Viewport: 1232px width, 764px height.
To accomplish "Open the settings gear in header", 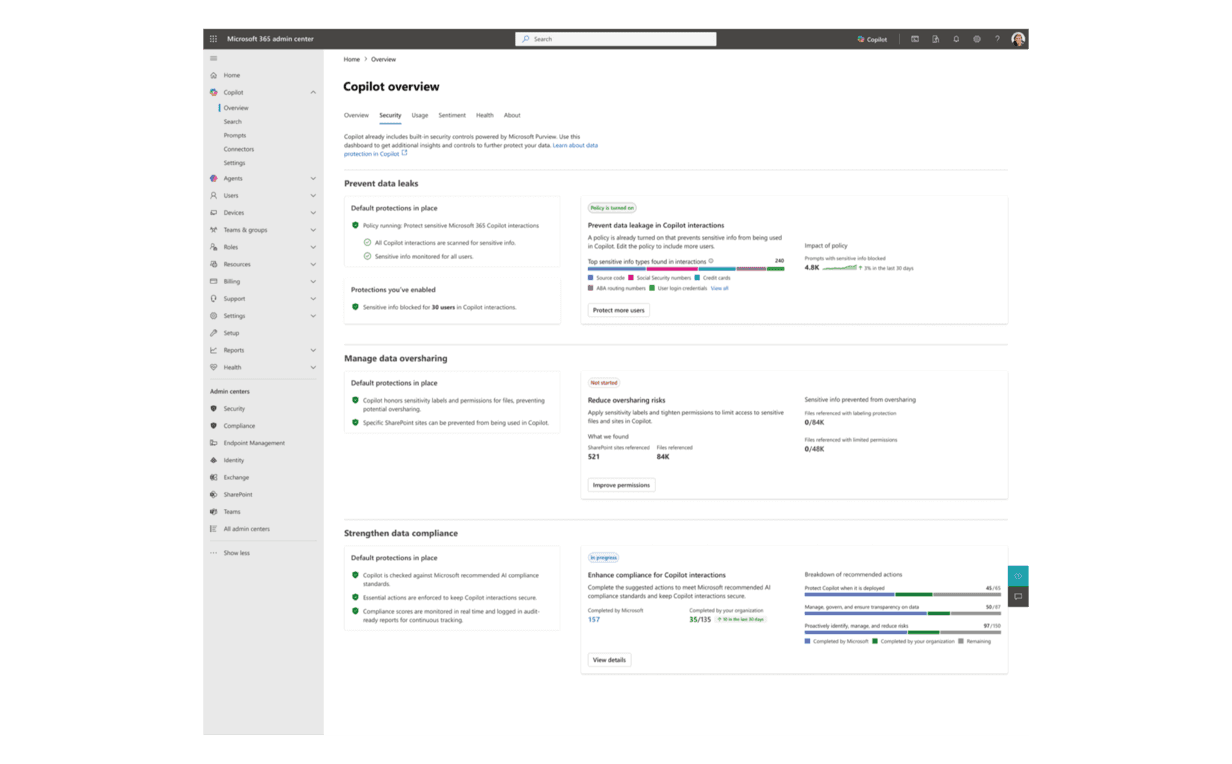I will (977, 39).
